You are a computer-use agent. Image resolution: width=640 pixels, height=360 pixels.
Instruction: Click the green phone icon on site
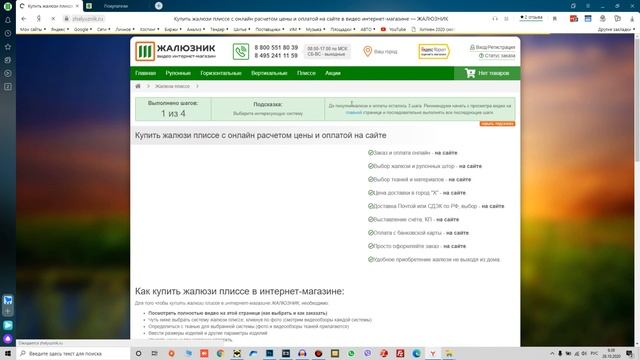pos(241,52)
